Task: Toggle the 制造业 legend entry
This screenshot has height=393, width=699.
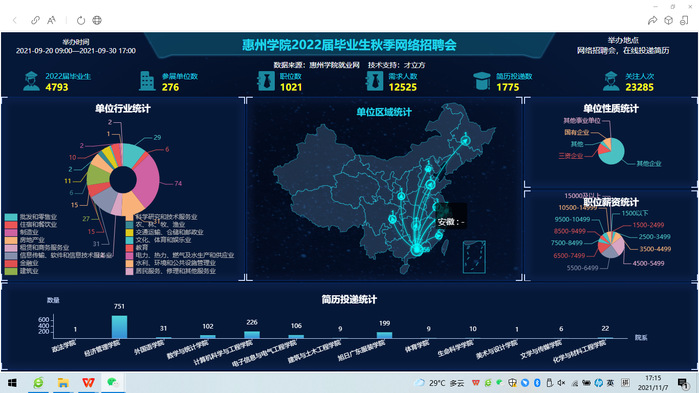Action: tap(22, 232)
